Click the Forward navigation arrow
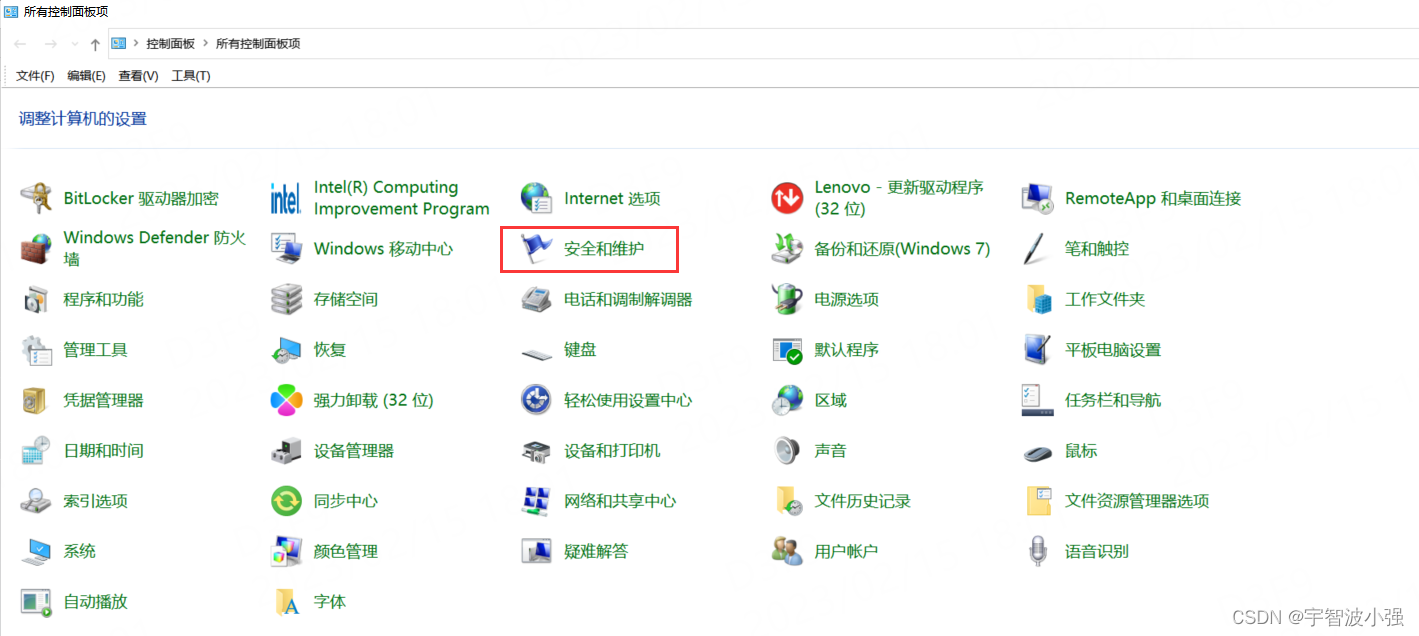This screenshot has height=636, width=1419. 50,44
